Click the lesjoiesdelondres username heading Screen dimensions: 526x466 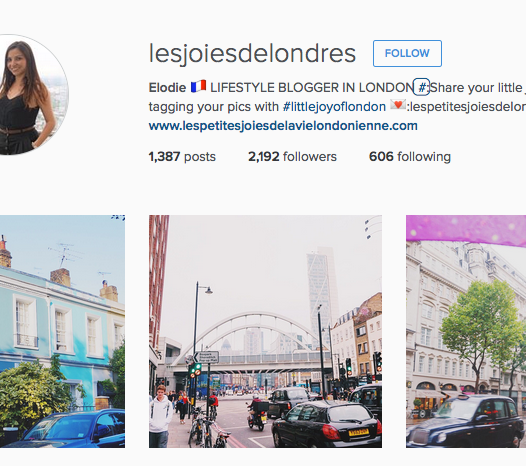tap(252, 53)
